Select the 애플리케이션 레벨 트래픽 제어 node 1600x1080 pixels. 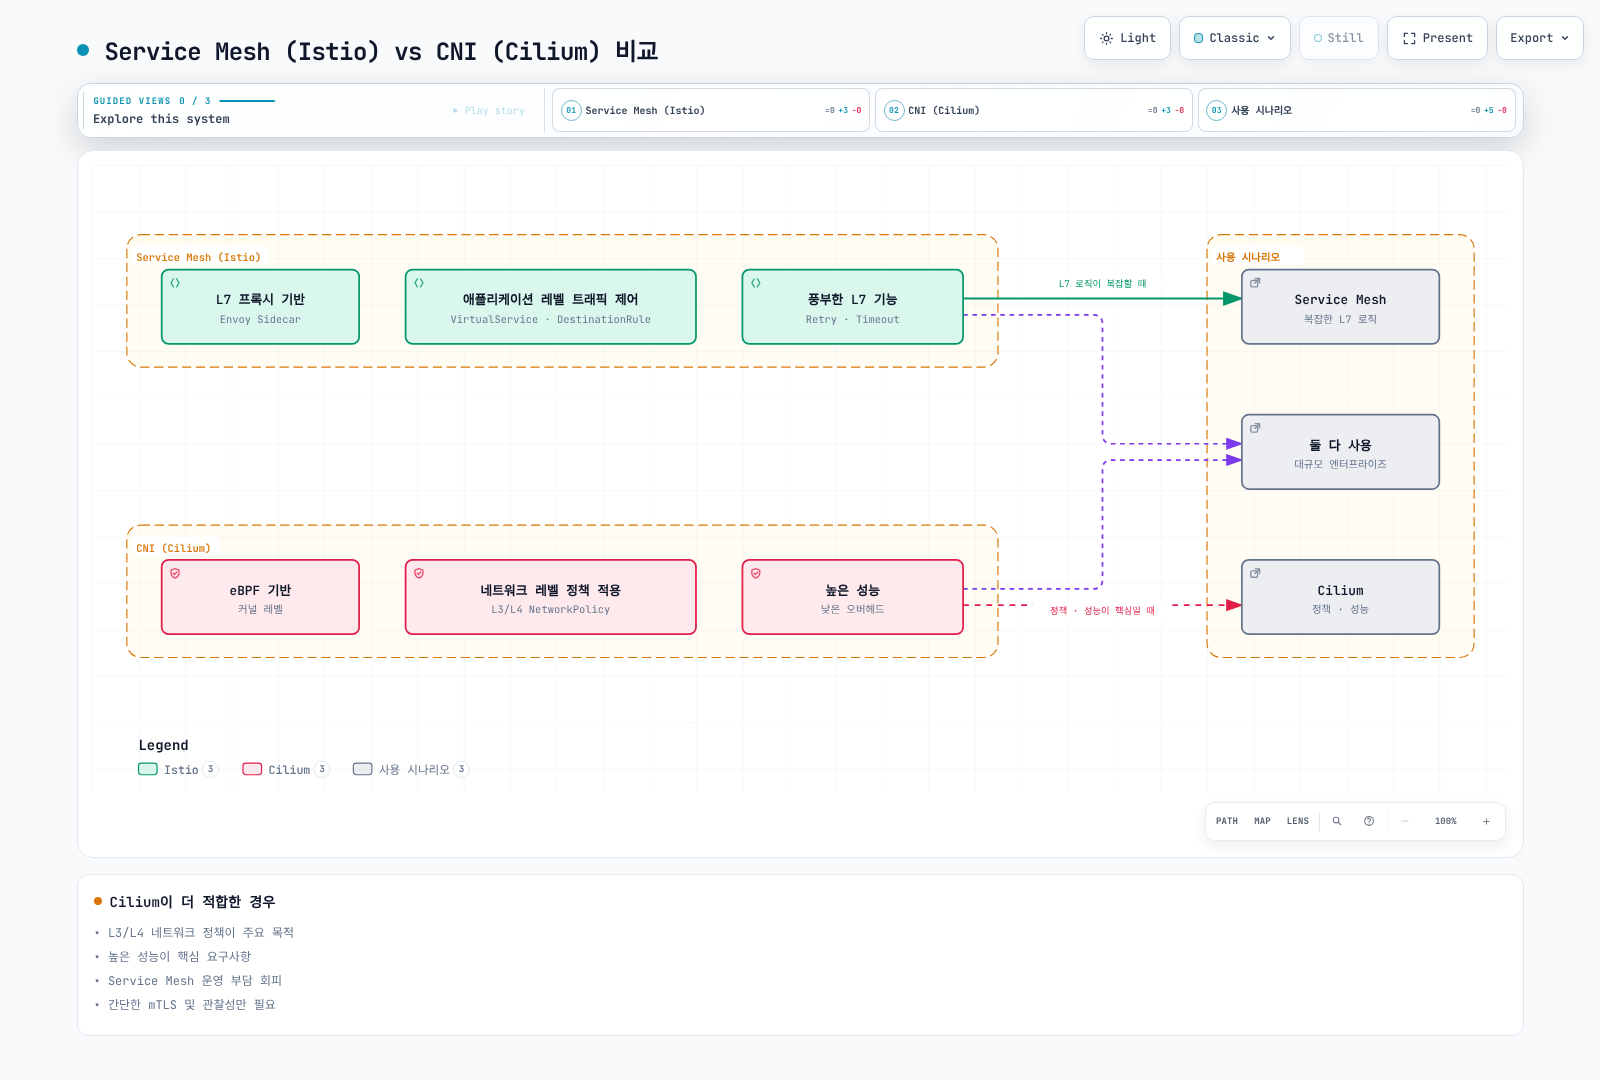550,307
